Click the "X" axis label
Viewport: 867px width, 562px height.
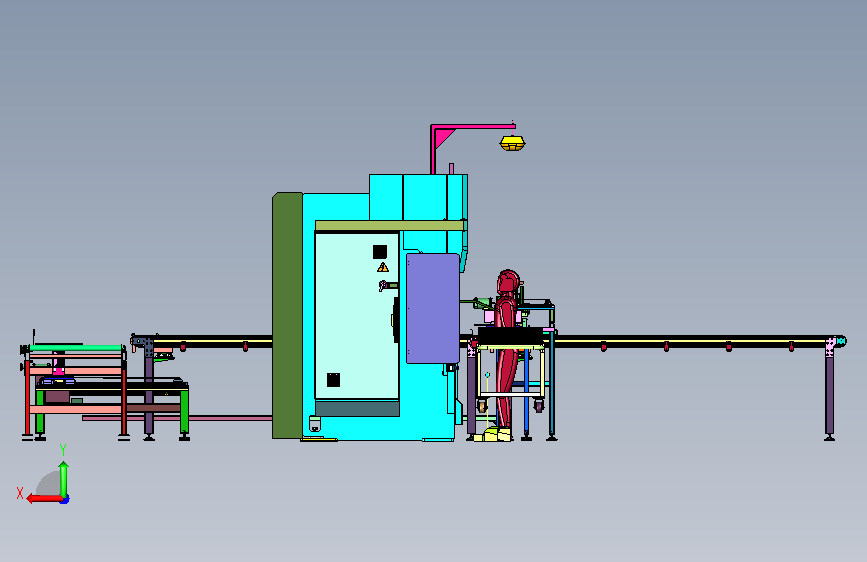click(x=20, y=493)
